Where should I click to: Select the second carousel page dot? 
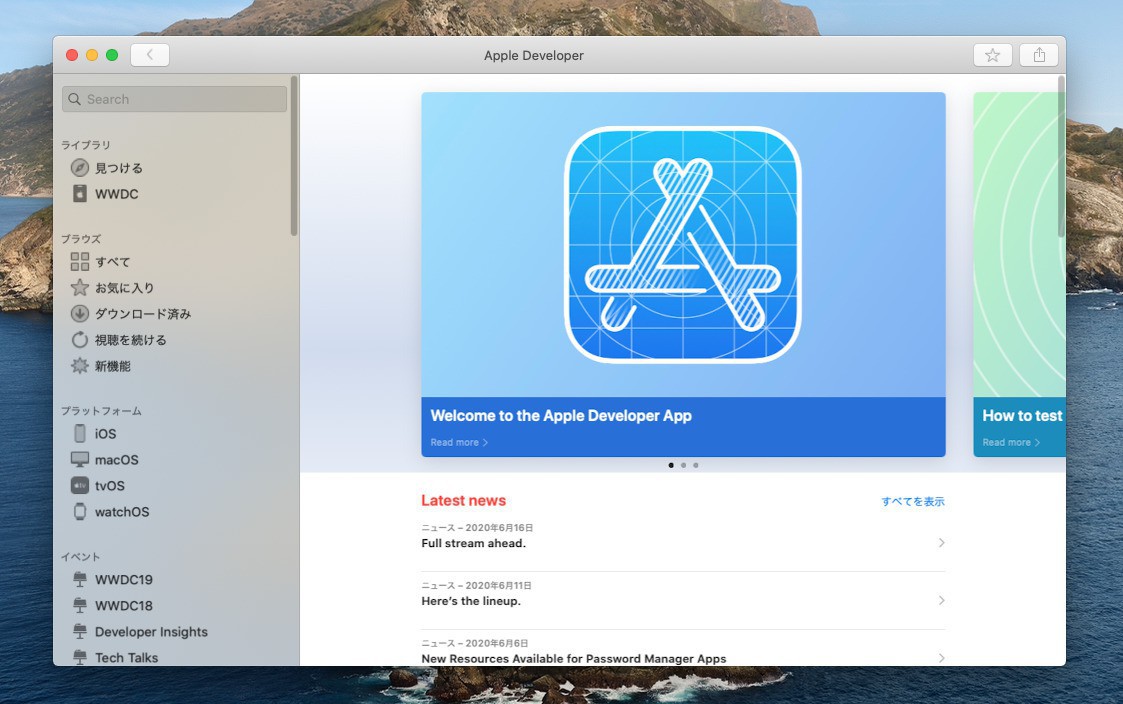683,466
